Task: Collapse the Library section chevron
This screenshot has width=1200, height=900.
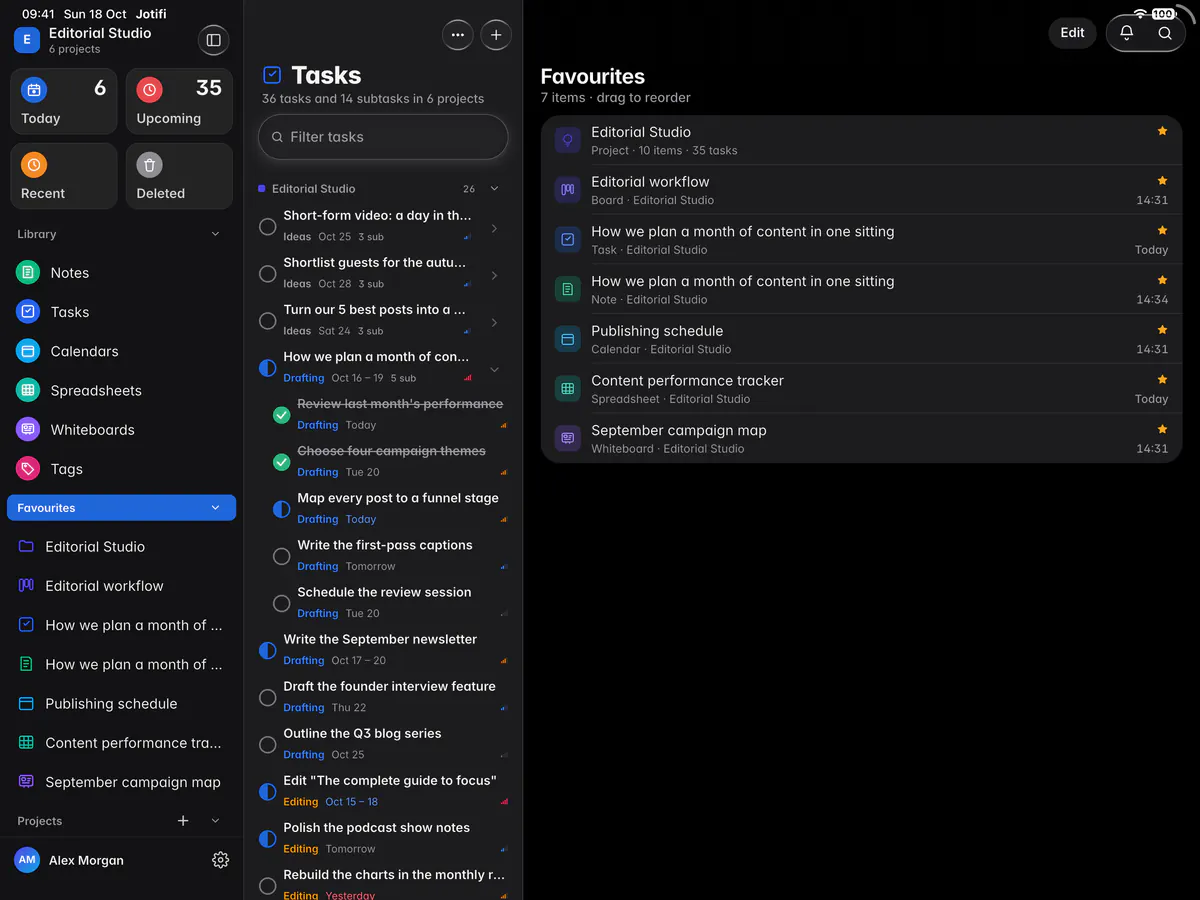Action: 215,234
